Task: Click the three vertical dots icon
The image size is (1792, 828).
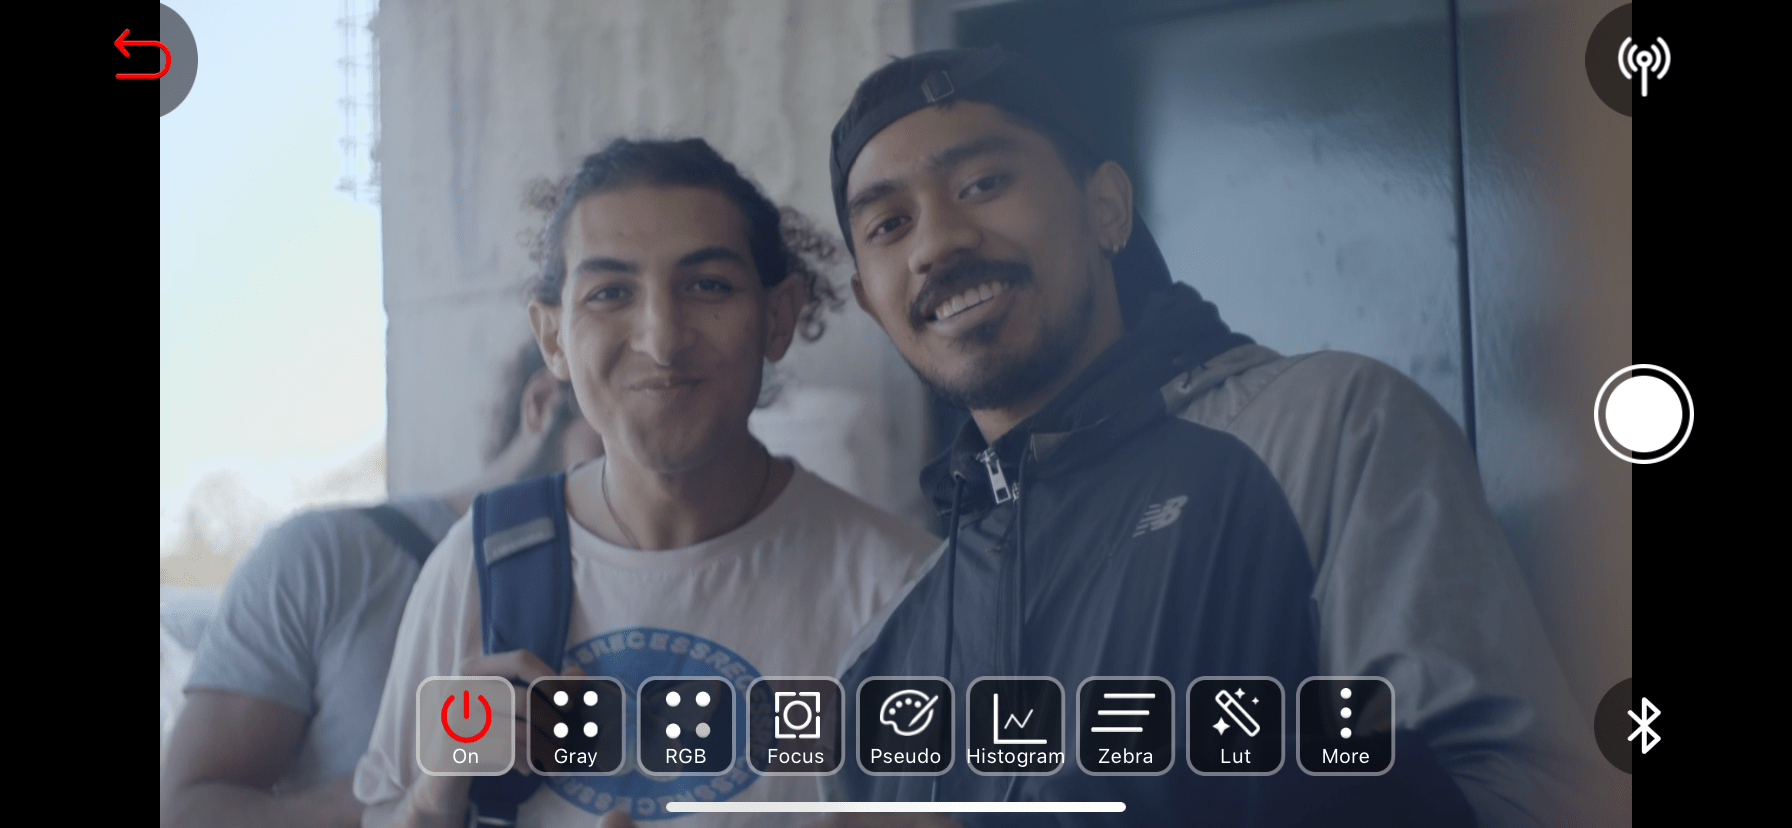Action: pyautogui.click(x=1345, y=713)
